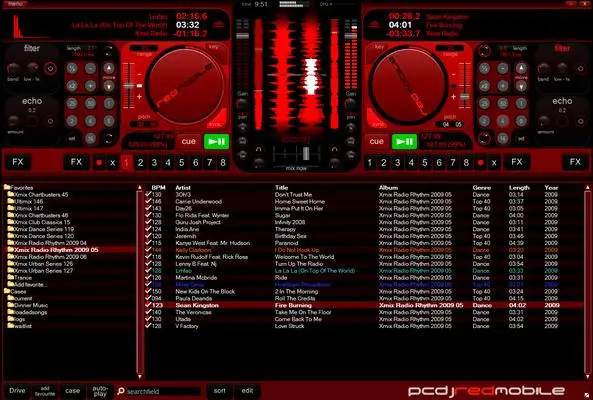Viewport: 593px width, 400px height.
Task: Click the sort button
Action: [219, 391]
